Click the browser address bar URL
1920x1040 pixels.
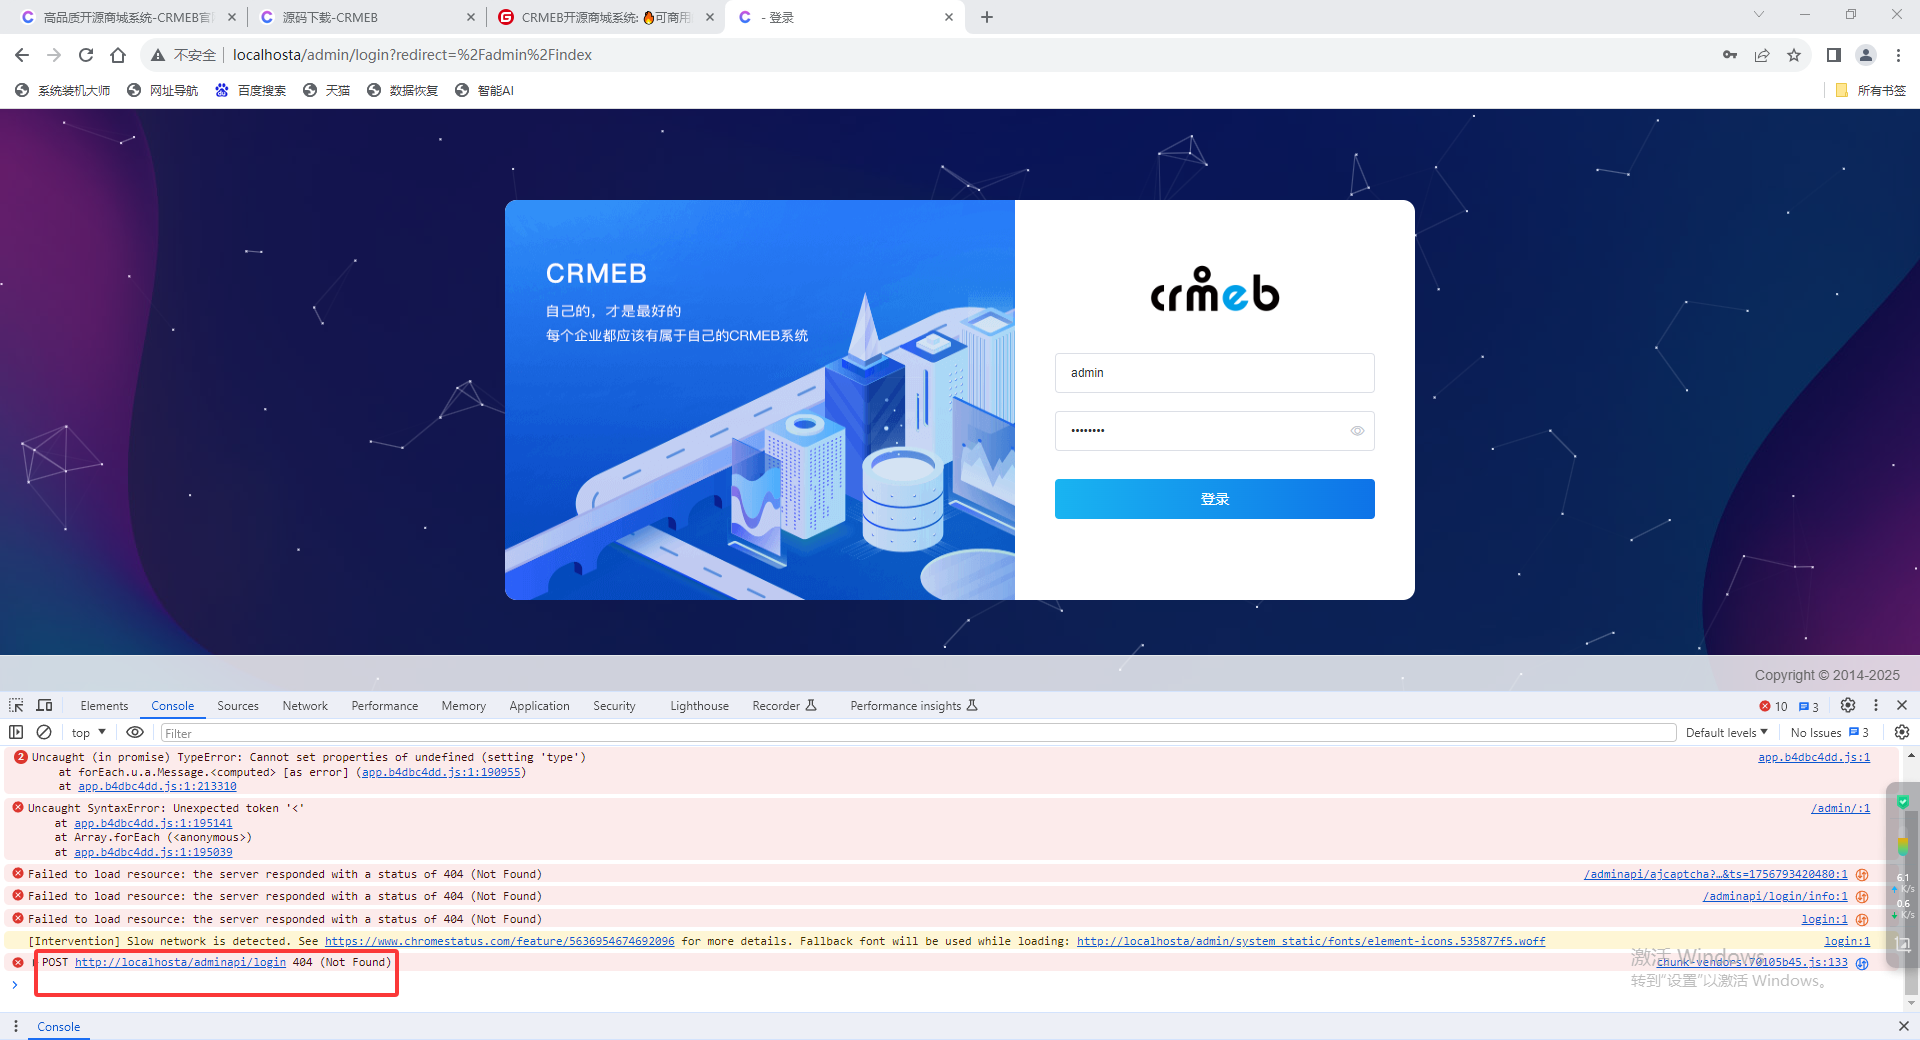[x=412, y=55]
